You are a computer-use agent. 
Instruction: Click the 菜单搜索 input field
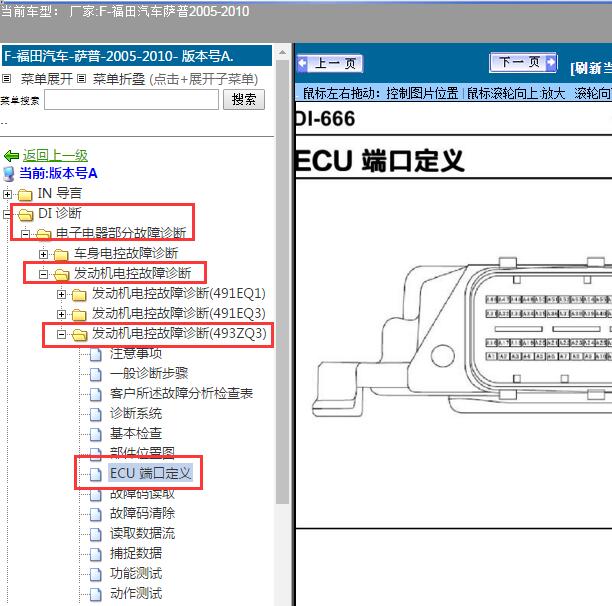pos(131,100)
